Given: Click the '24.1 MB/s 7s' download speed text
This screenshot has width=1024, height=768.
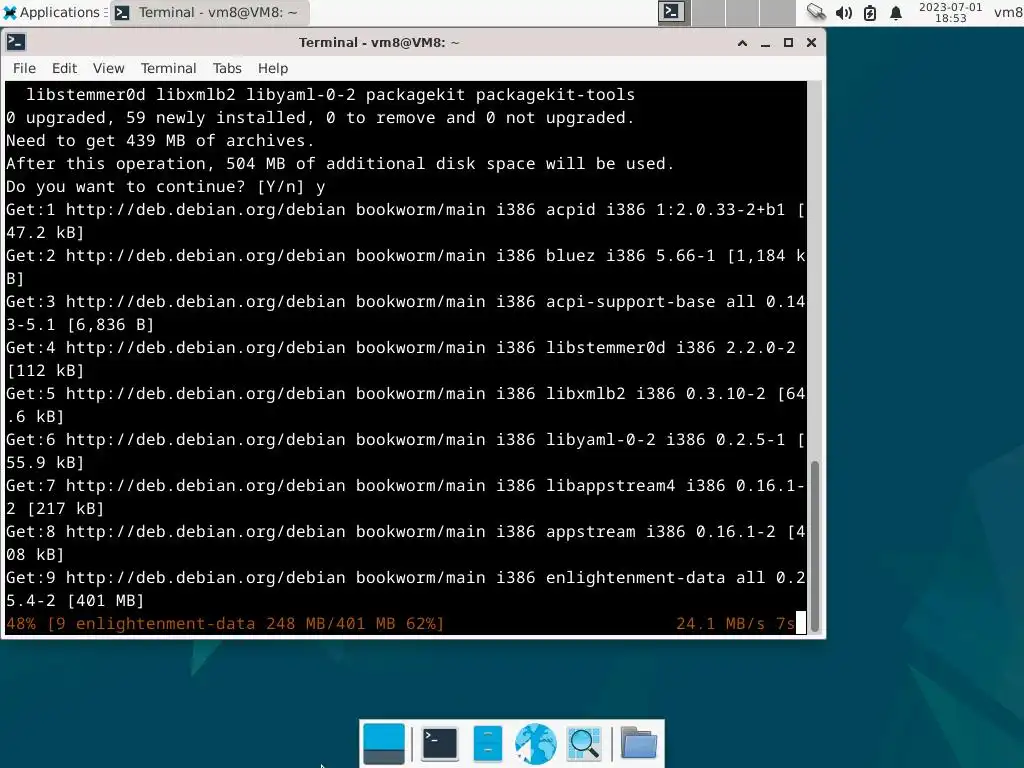Looking at the screenshot, I should pos(735,624).
